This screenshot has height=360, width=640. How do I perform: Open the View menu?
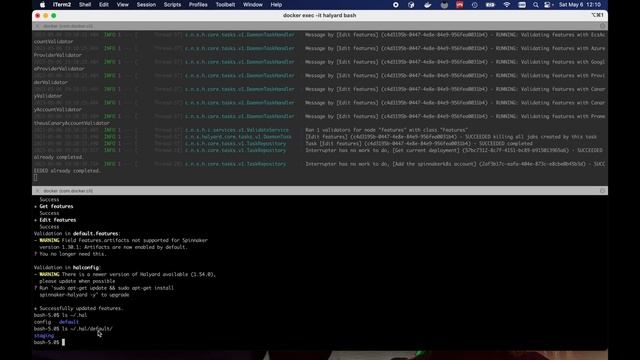[122, 5]
